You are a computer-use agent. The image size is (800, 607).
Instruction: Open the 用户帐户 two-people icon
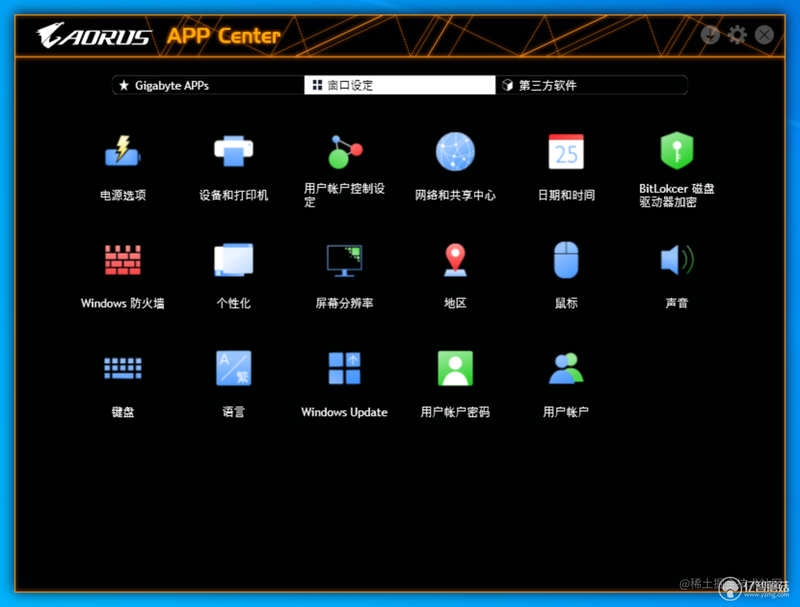[566, 368]
